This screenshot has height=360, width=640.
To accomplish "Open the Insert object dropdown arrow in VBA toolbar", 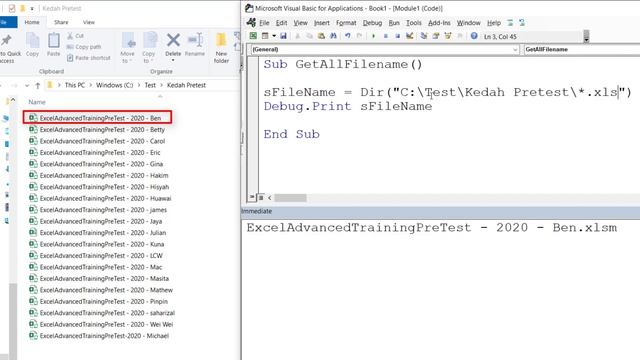I will (x=273, y=36).
